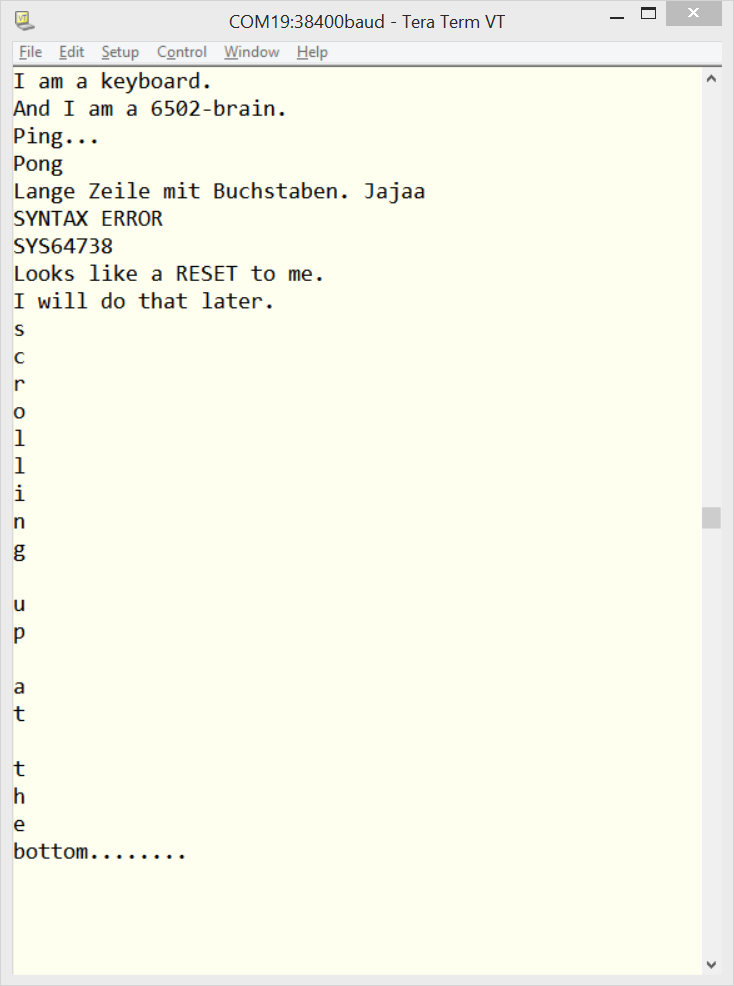Click the 'SYNTAX ERROR' line in terminal

coord(88,219)
